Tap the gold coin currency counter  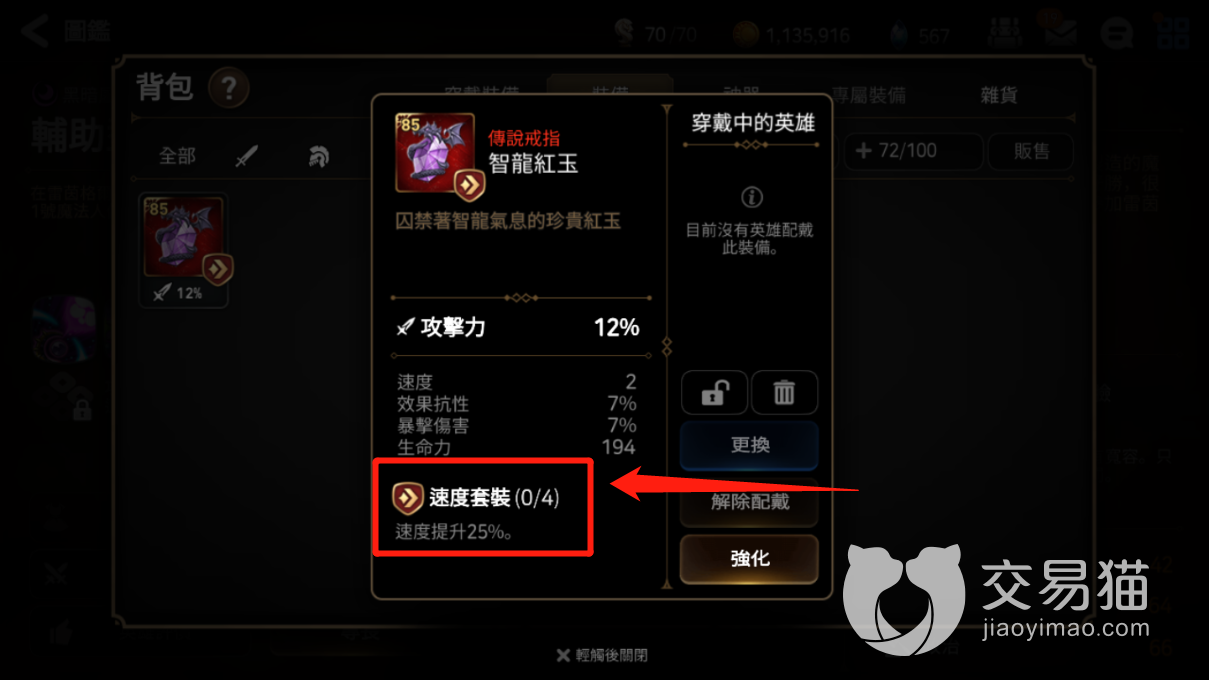[791, 34]
